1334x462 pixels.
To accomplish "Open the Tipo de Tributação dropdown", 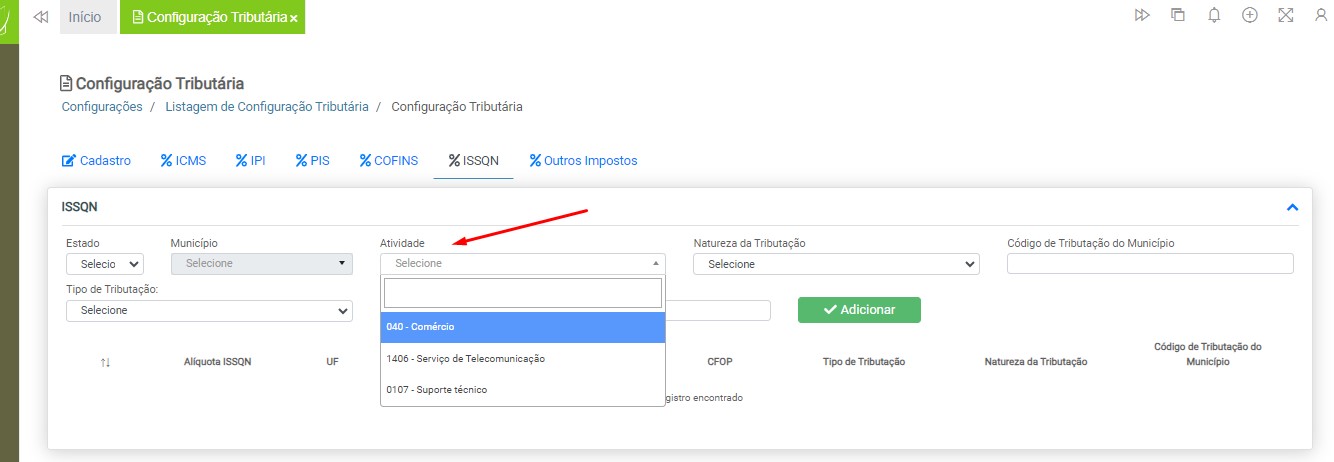I will pos(209,311).
